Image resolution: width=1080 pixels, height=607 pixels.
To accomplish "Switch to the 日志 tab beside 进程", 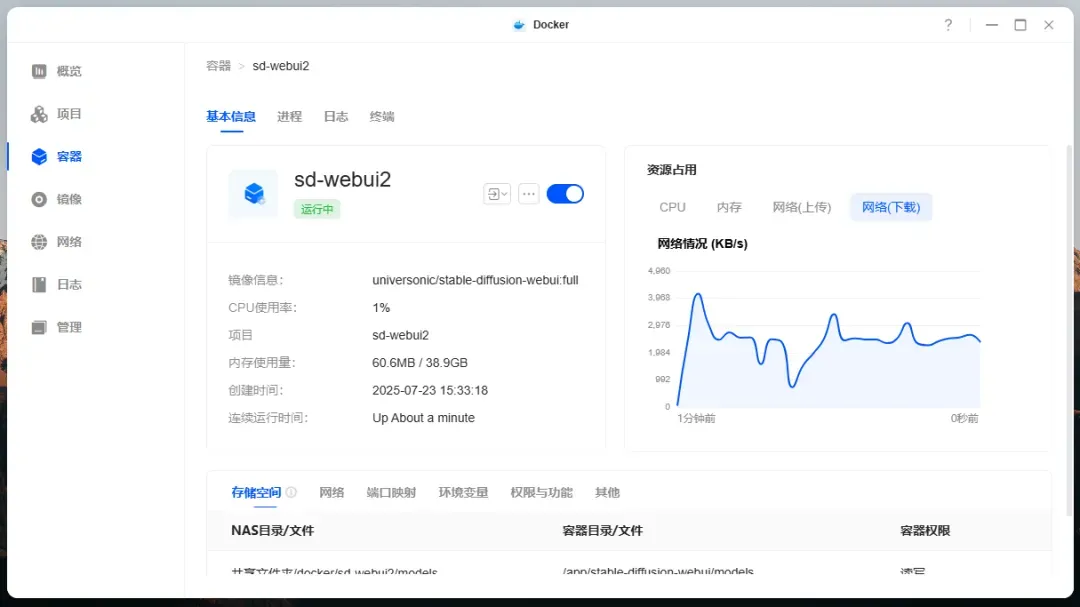I will point(336,116).
